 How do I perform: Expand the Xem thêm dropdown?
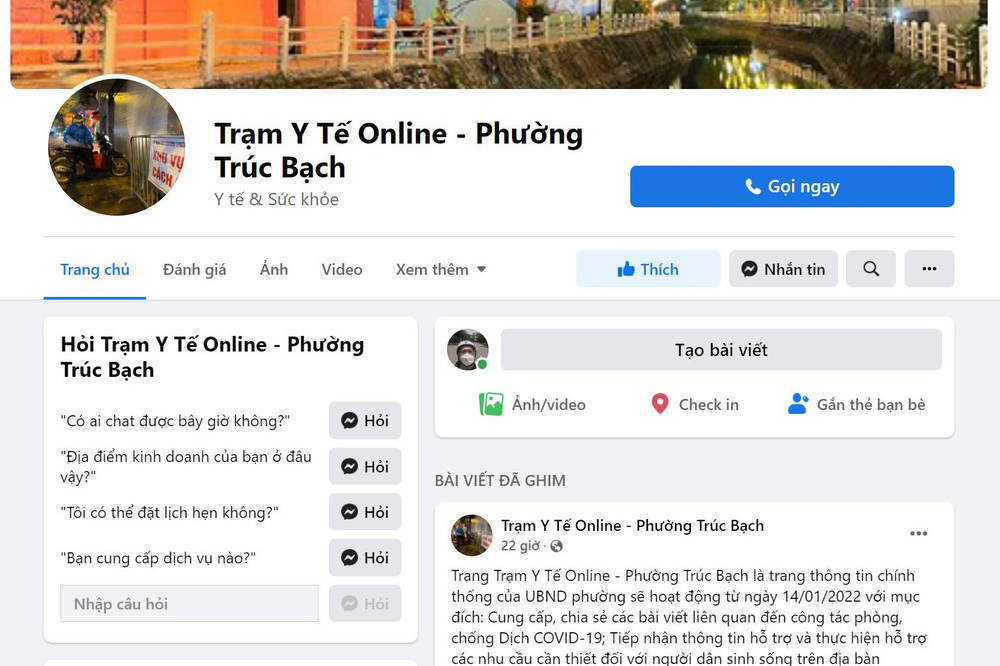pyautogui.click(x=441, y=269)
